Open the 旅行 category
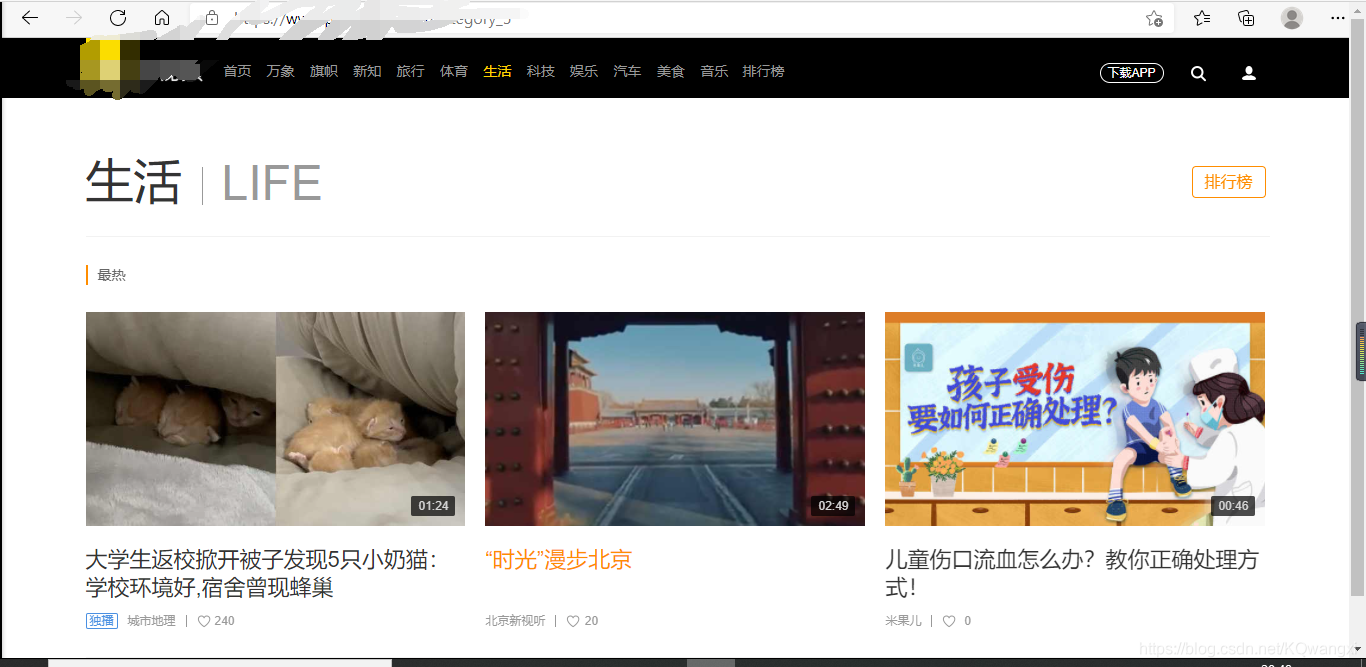The height and width of the screenshot is (667, 1366). click(x=410, y=71)
